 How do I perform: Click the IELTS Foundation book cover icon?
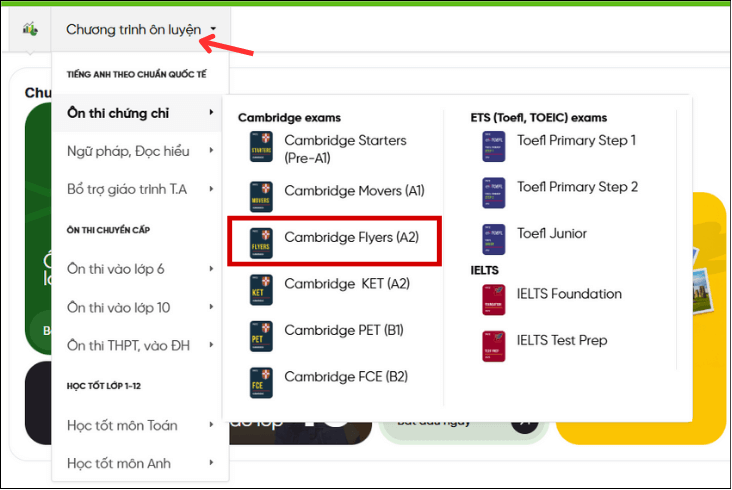point(494,298)
